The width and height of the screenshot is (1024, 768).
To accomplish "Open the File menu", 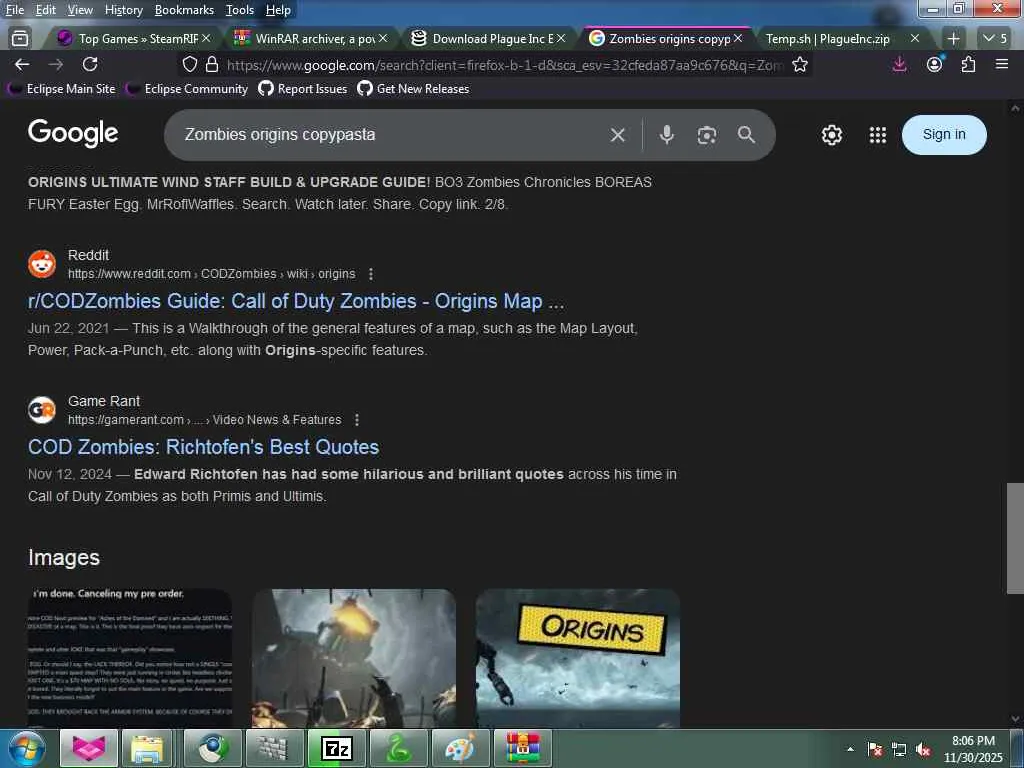I will point(14,10).
